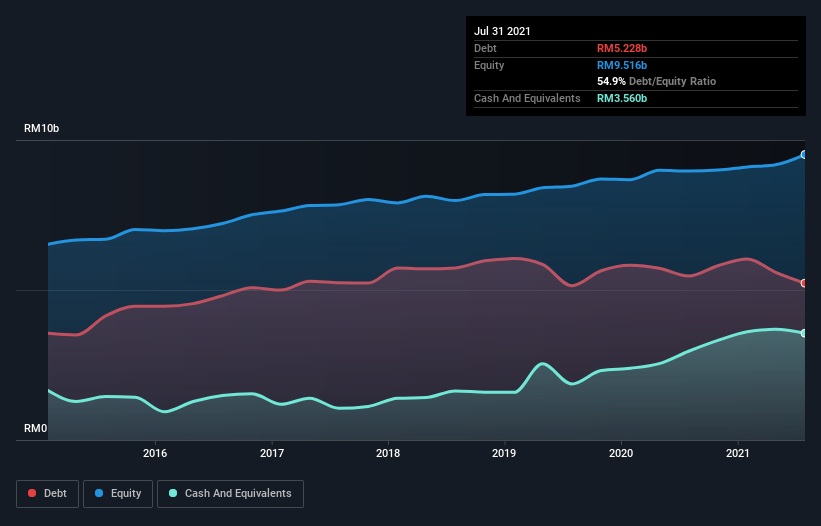Click the Debt label in tooltip
821x526 pixels.
(485, 48)
